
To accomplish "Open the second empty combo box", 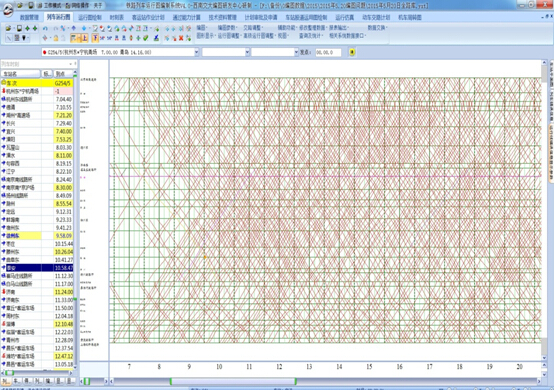I will click(247, 52).
